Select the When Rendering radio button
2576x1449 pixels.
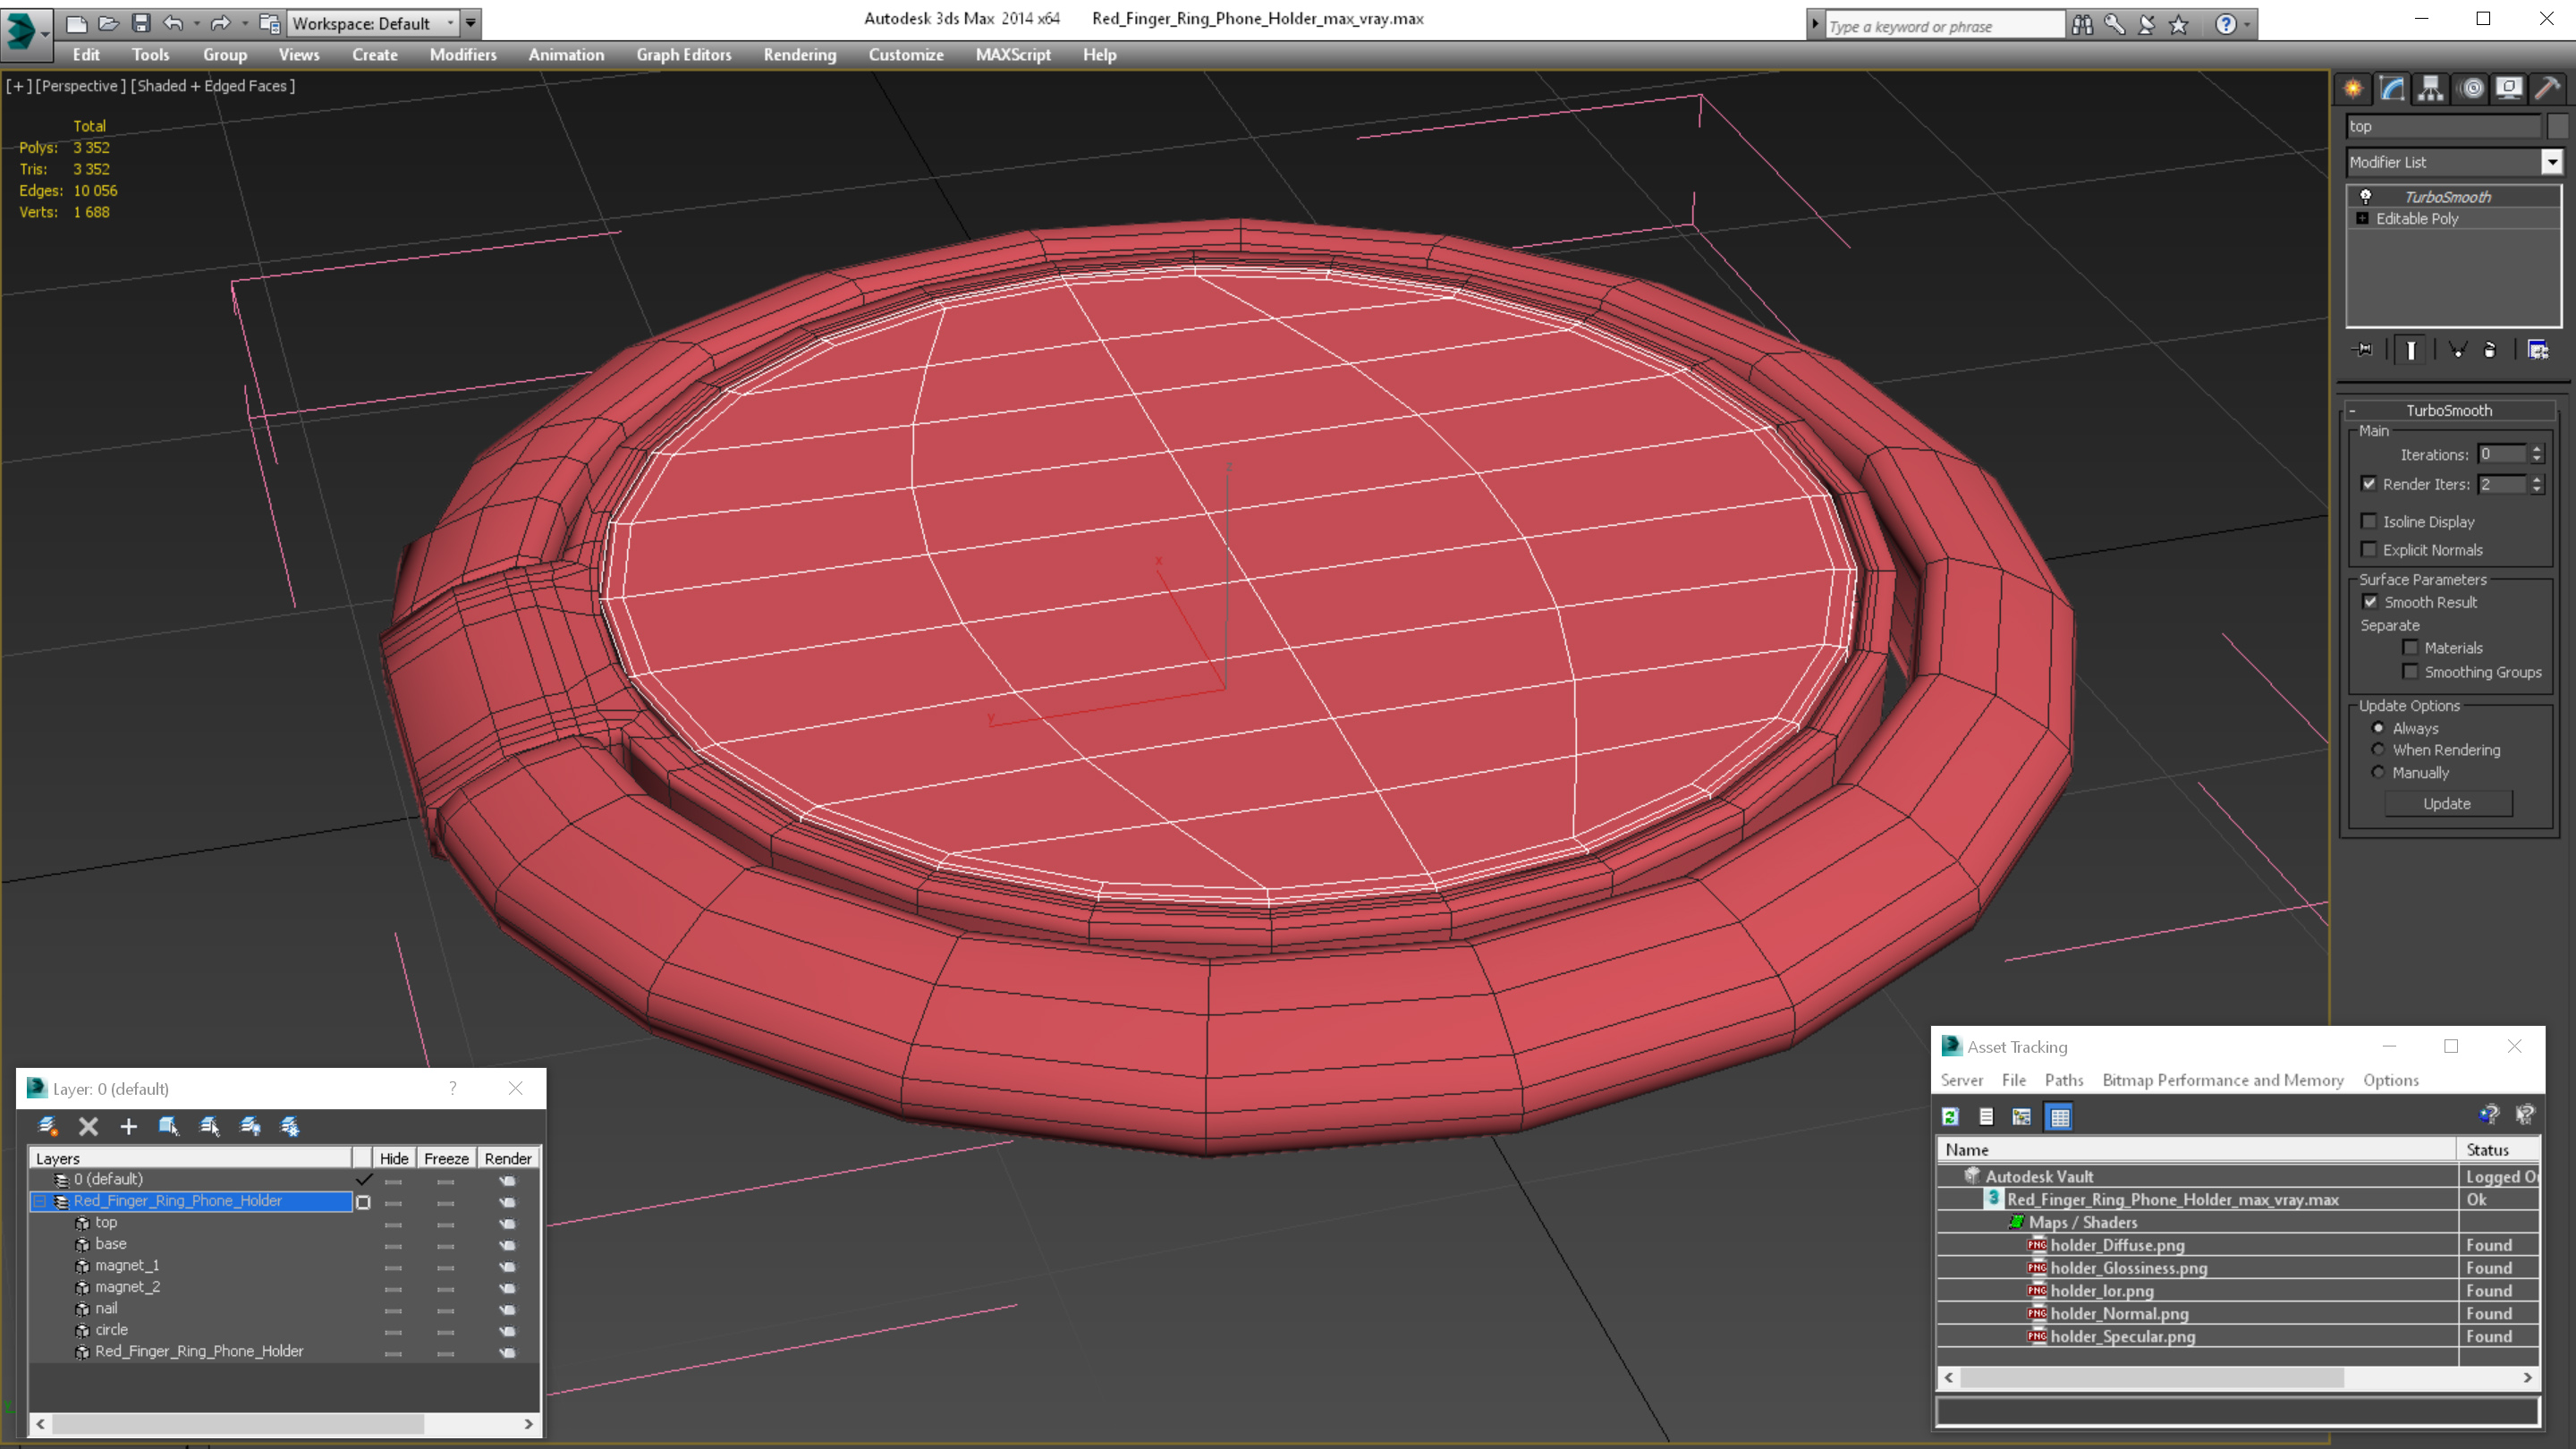click(x=2378, y=750)
